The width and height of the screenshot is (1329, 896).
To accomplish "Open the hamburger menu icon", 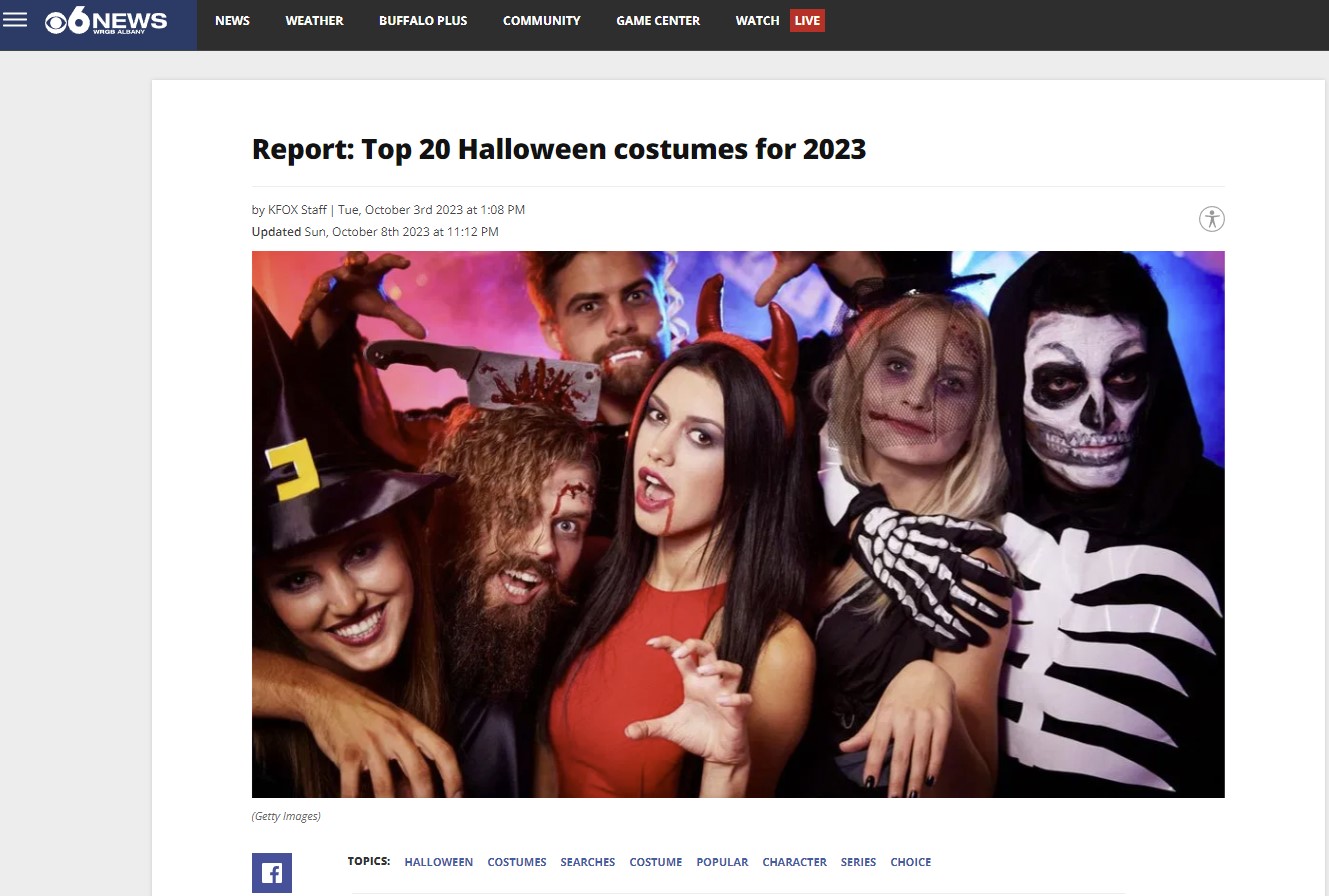I will point(15,20).
